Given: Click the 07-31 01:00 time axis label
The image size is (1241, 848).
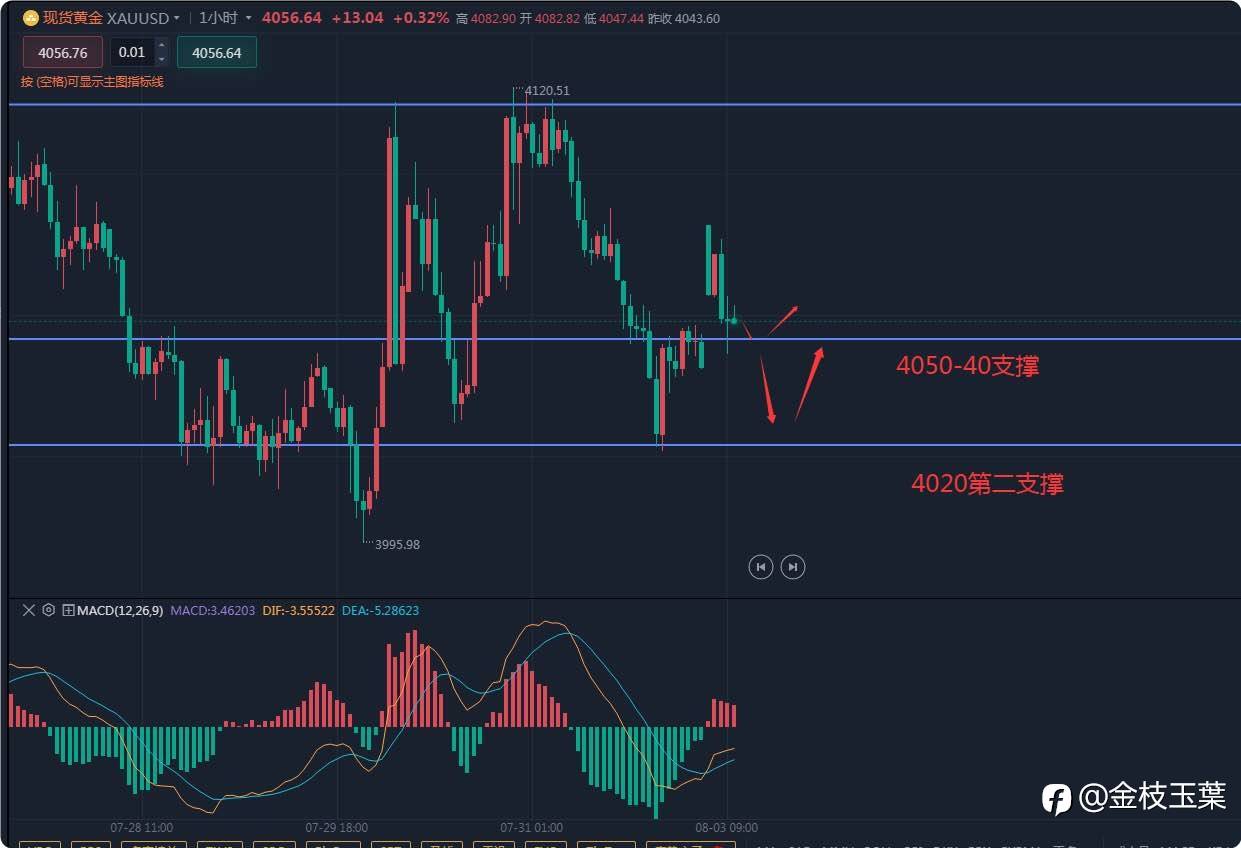Looking at the screenshot, I should [531, 828].
